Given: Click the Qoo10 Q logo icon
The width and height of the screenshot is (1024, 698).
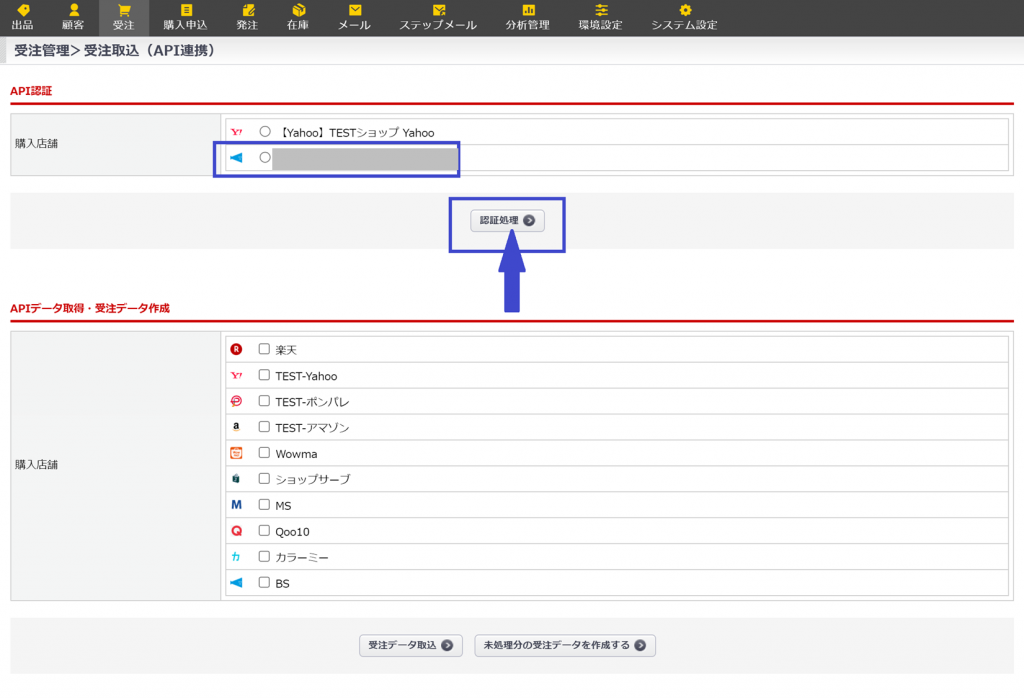Looking at the screenshot, I should click(236, 531).
